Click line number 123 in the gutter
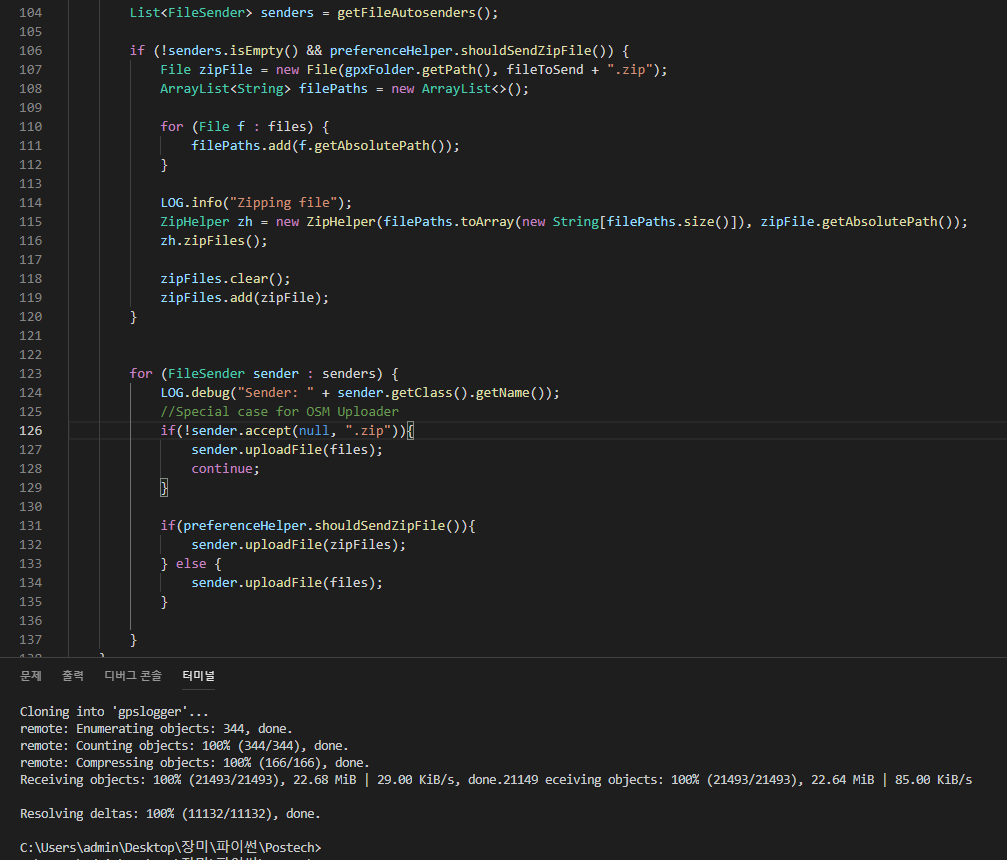 coord(31,373)
